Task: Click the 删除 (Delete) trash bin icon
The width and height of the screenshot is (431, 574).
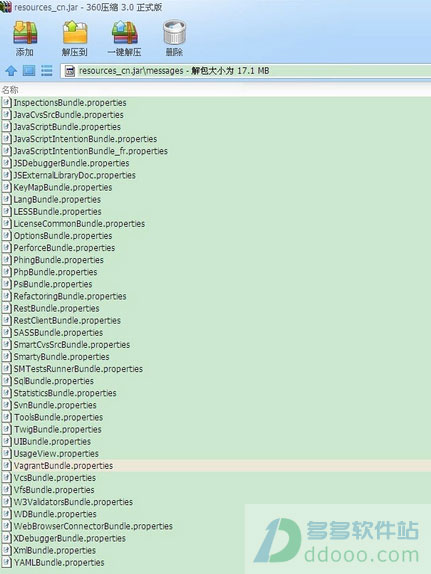Action: pos(174,33)
